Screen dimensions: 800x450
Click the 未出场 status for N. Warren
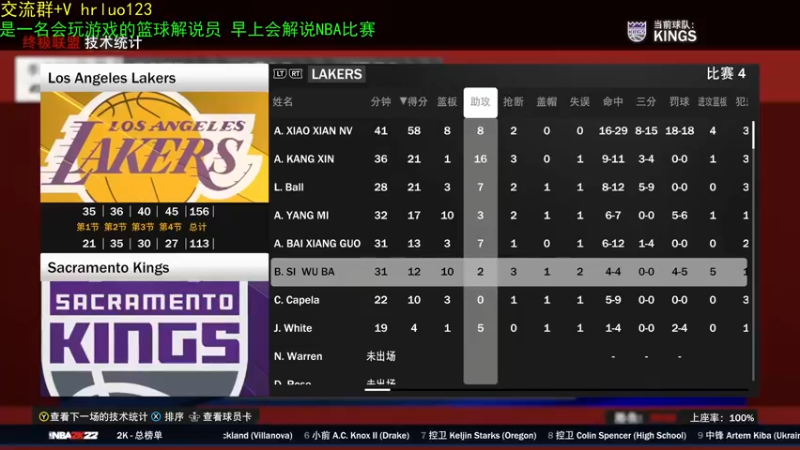381,356
